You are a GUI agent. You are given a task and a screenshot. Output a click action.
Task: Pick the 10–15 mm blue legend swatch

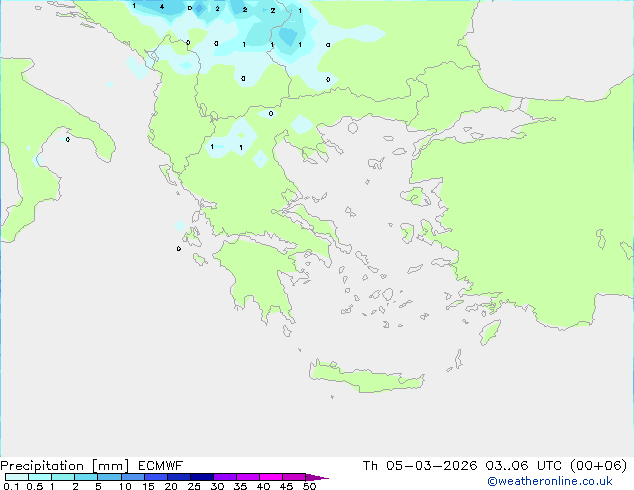click(x=133, y=477)
